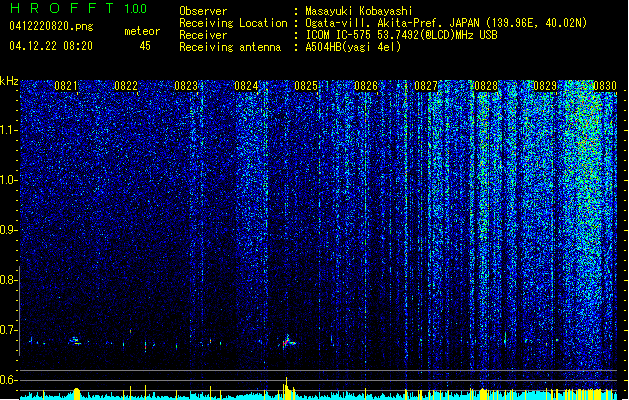
Task: Click the antenna A504HB(yagi 4el) text
Action: (x=353, y=47)
